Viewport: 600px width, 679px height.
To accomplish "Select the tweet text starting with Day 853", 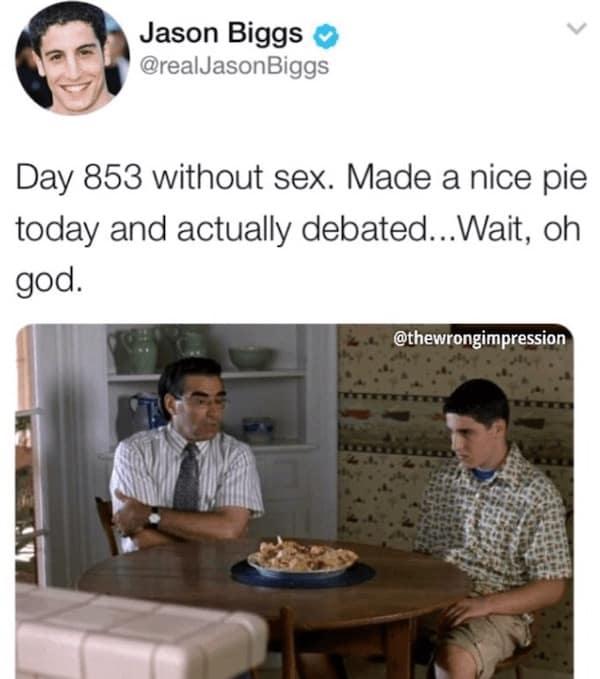I will (x=300, y=229).
